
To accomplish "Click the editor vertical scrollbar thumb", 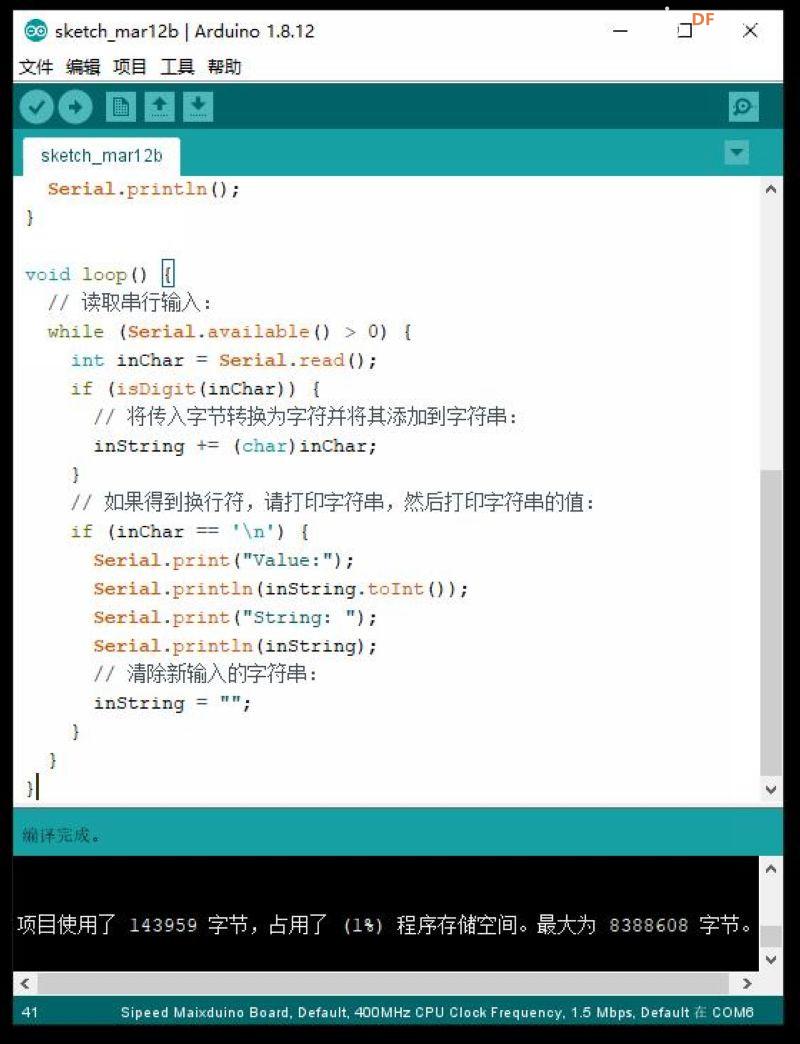I will coord(771,623).
